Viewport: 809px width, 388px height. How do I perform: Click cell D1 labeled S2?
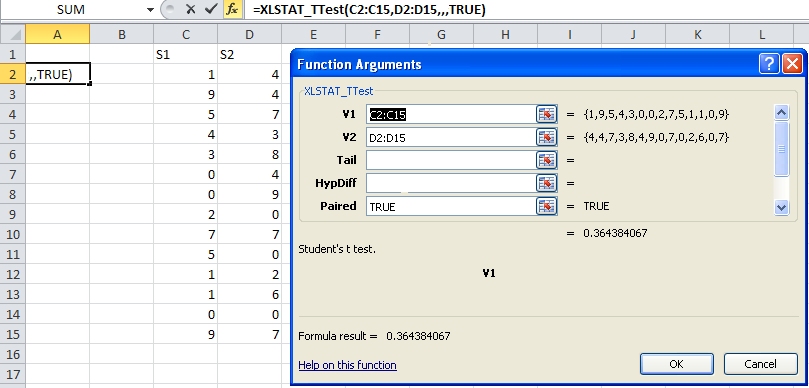tap(249, 54)
